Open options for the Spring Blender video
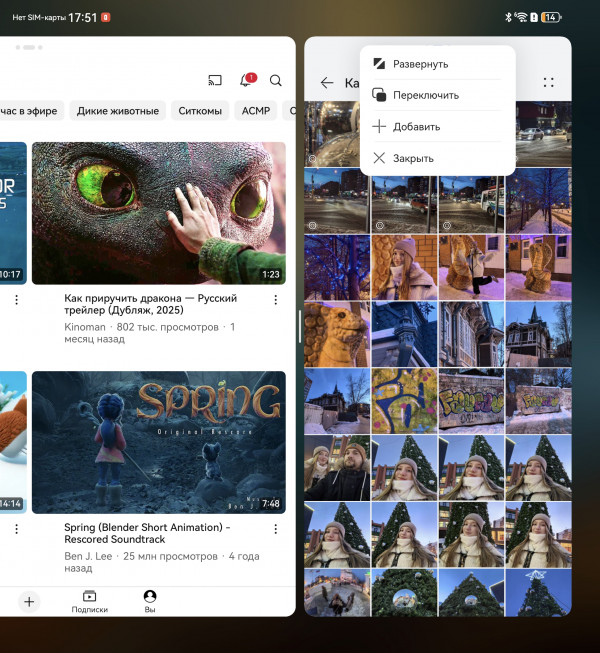600x653 pixels. [276, 529]
